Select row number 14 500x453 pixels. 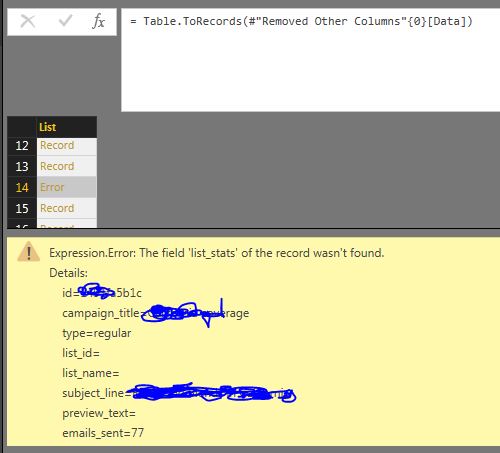[x=22, y=187]
